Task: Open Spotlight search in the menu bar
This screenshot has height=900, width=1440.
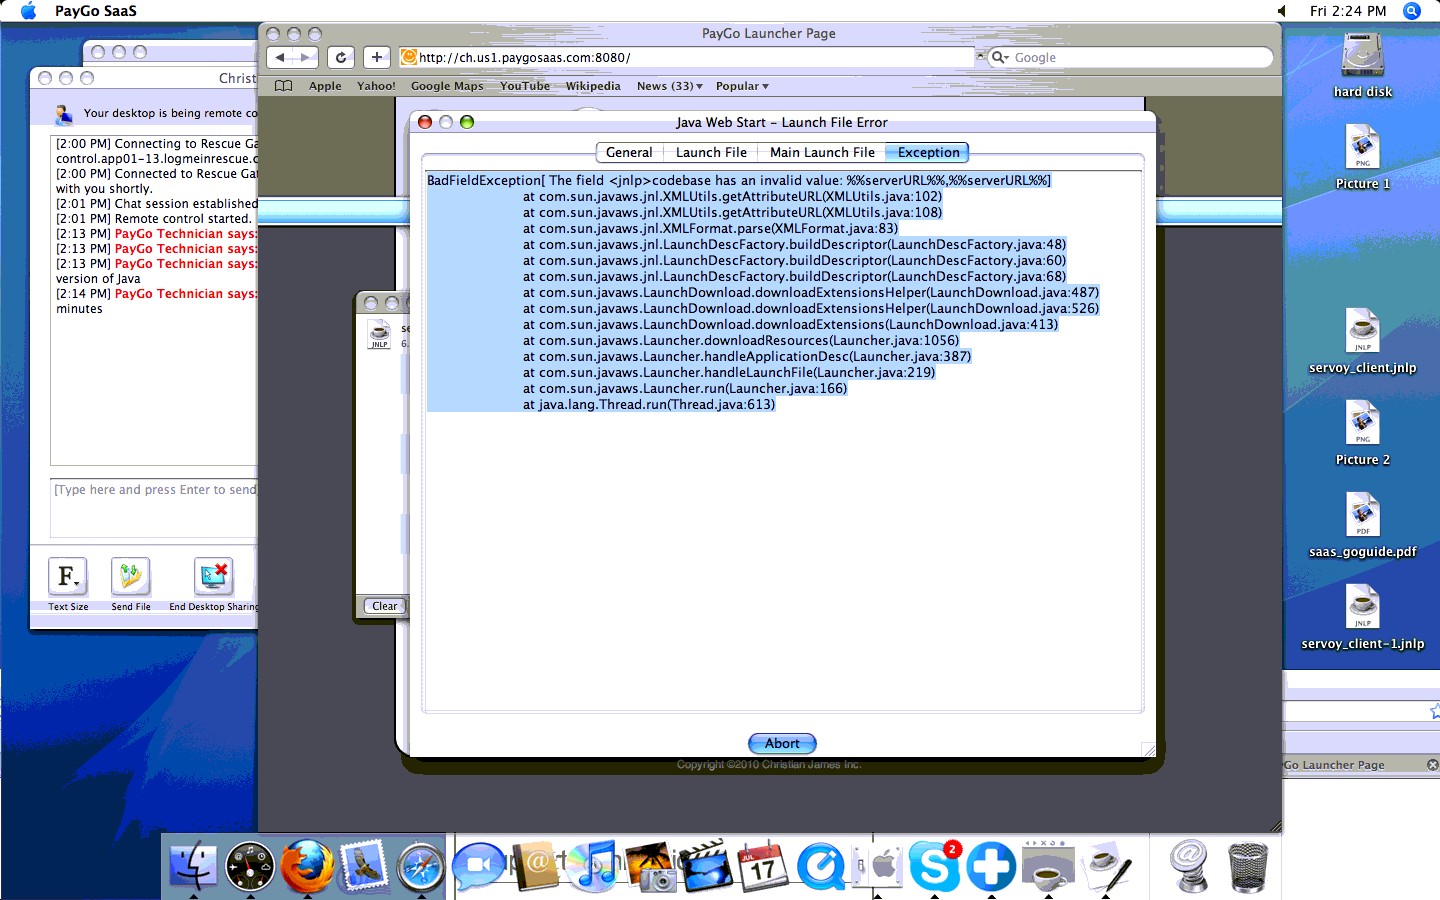Action: coord(1412,11)
